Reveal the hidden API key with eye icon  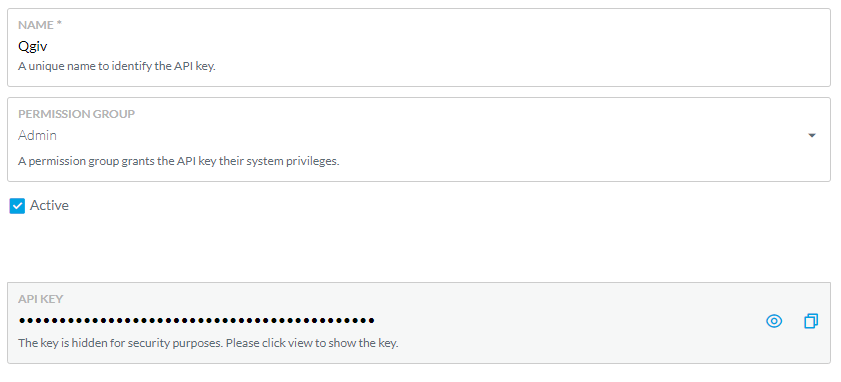(x=774, y=321)
